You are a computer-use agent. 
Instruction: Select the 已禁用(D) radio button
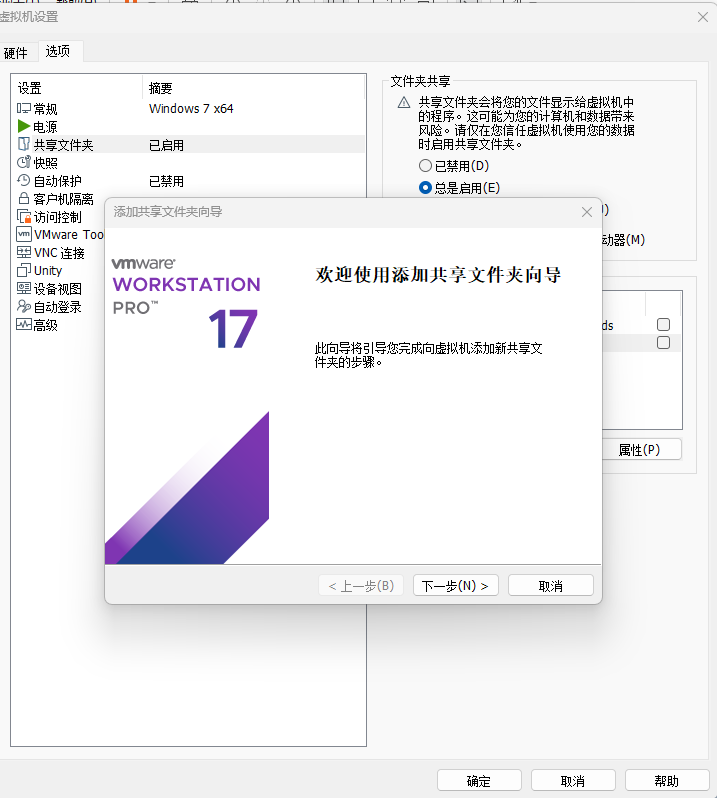click(x=425, y=166)
